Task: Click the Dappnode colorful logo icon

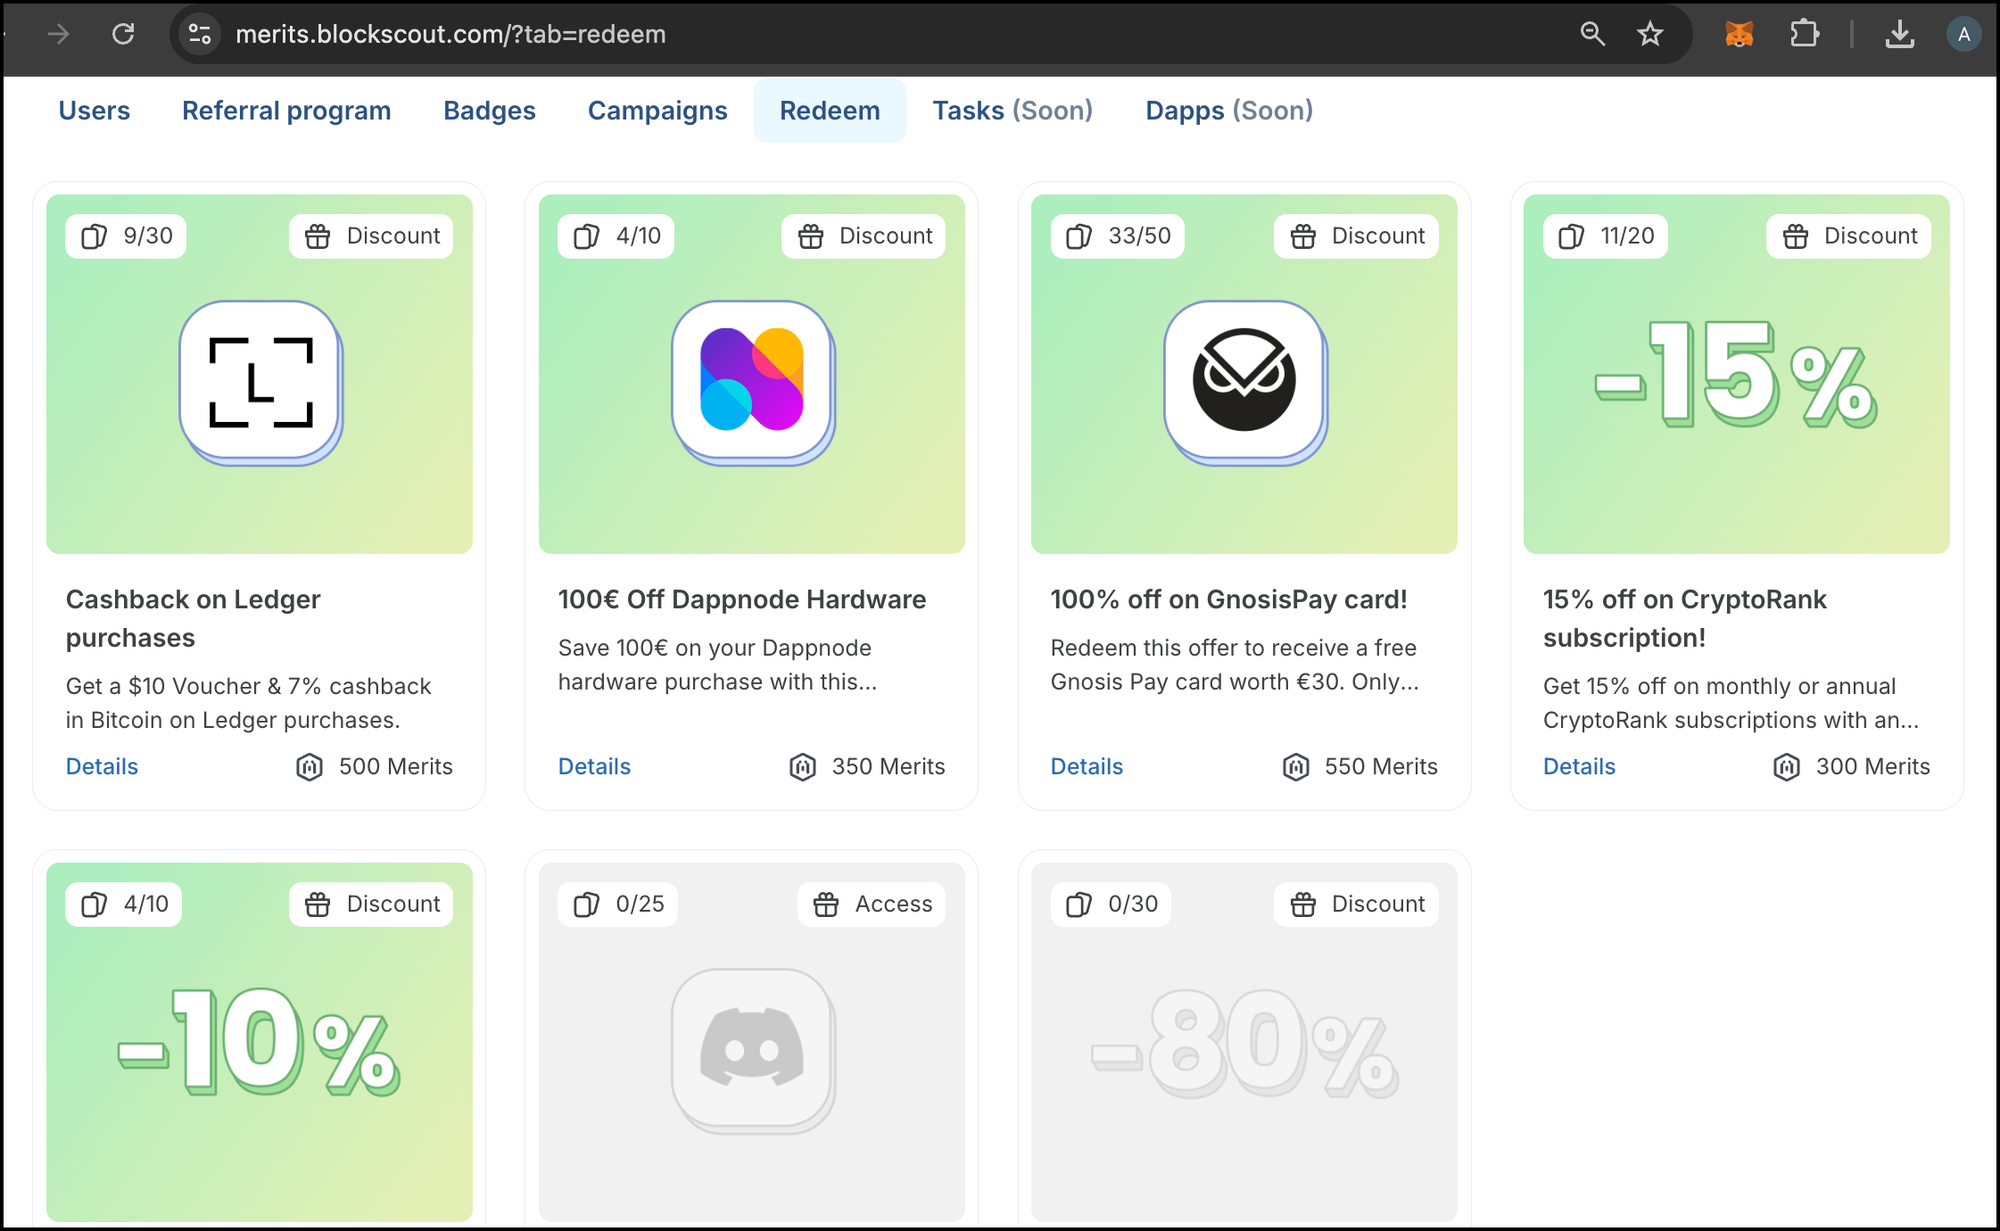Action: [752, 380]
